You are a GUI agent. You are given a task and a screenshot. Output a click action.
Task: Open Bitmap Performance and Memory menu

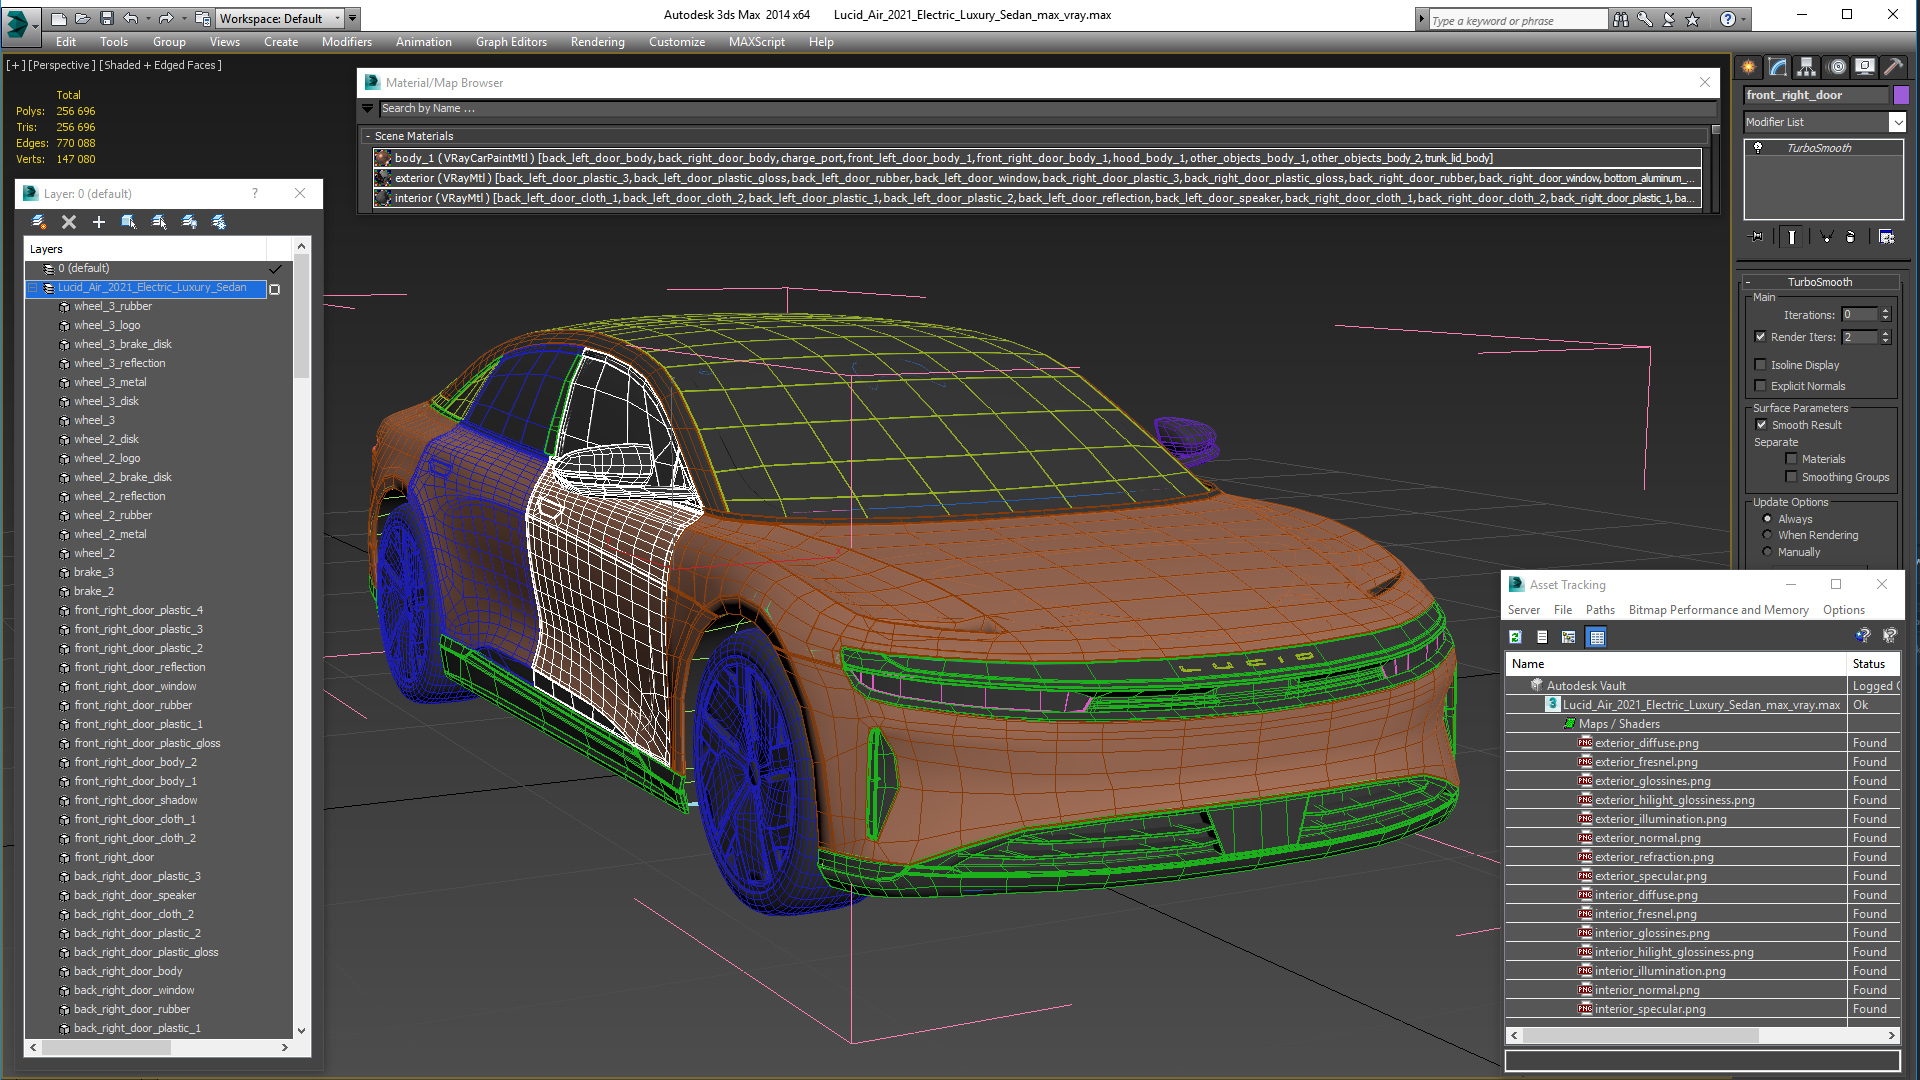[1718, 610]
